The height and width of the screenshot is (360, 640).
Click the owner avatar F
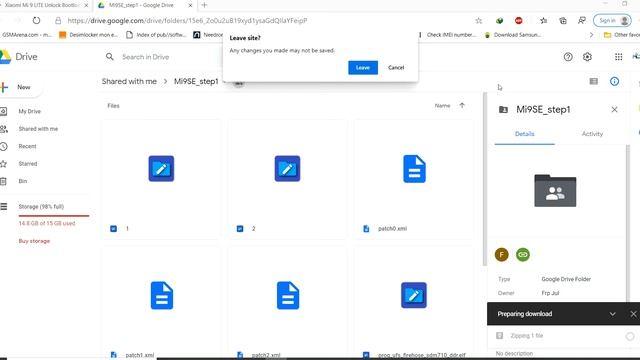502,255
